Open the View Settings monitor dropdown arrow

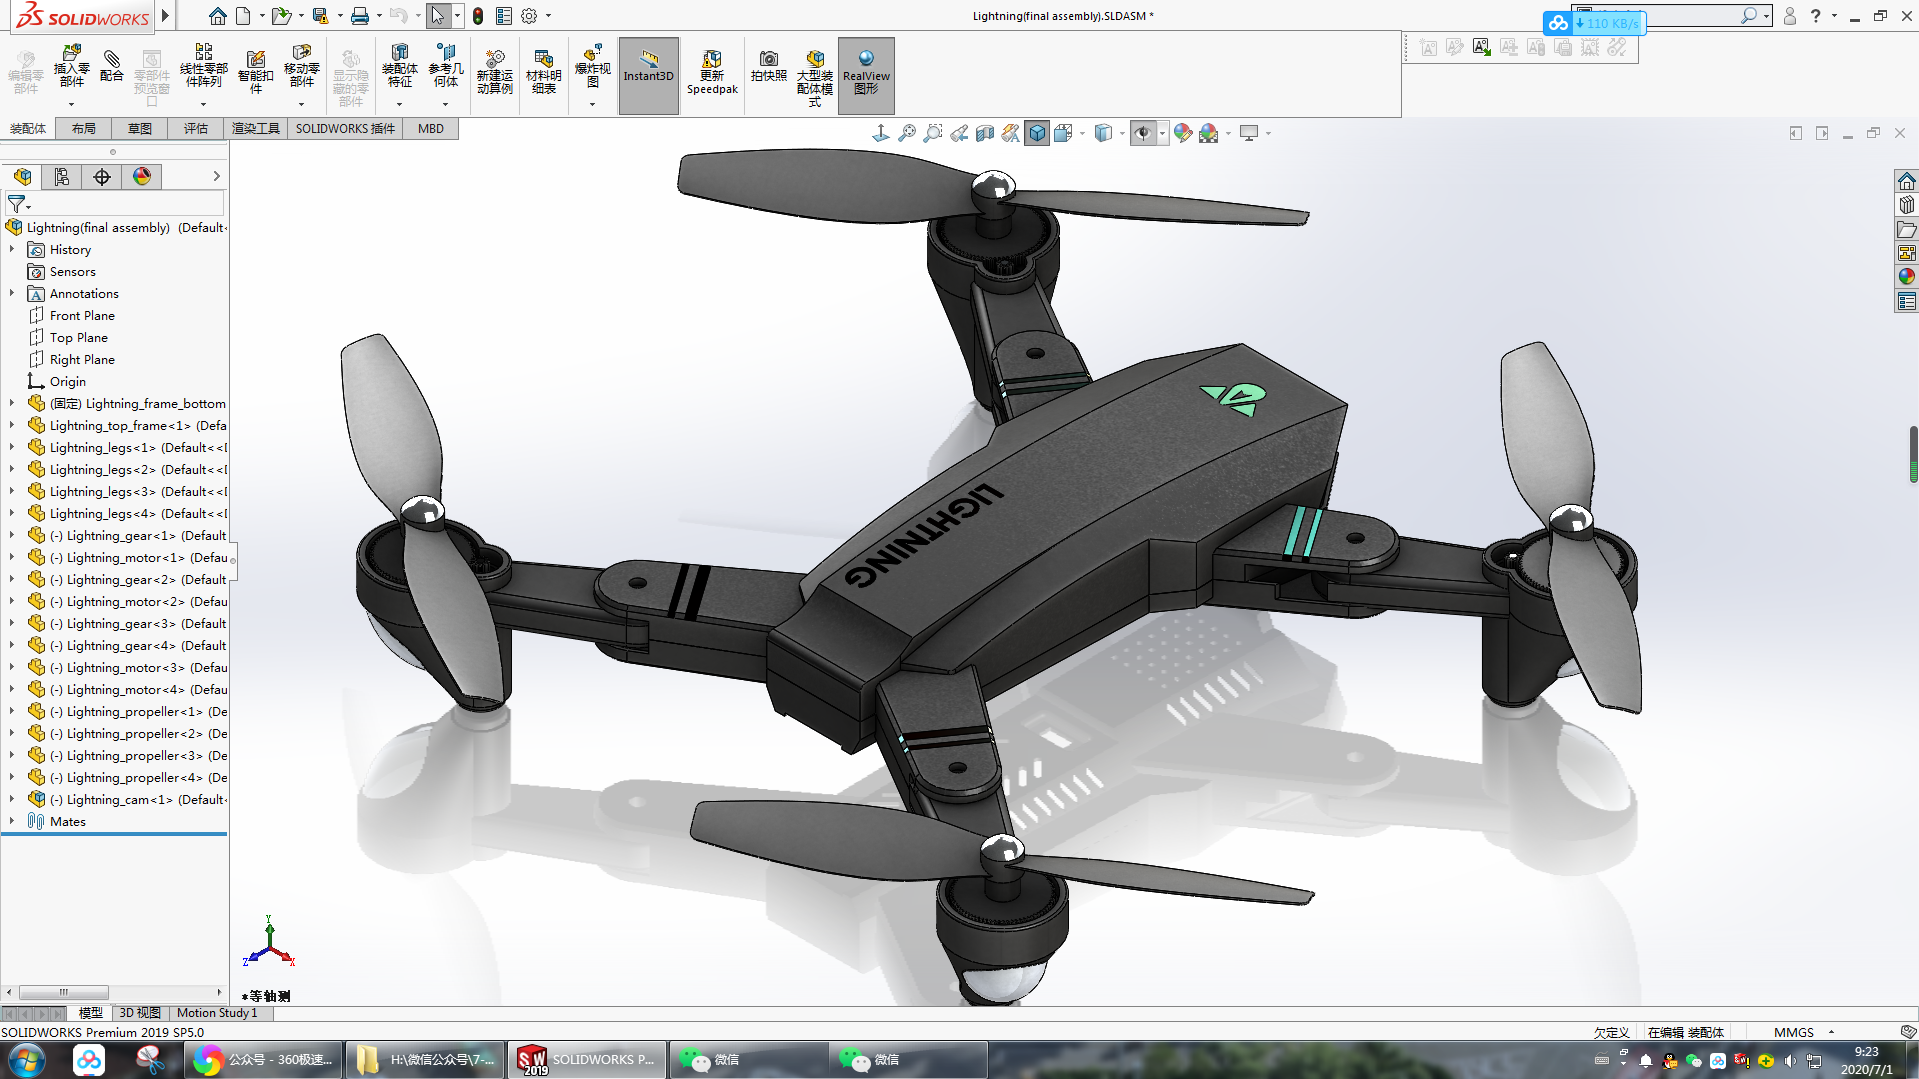click(1268, 133)
